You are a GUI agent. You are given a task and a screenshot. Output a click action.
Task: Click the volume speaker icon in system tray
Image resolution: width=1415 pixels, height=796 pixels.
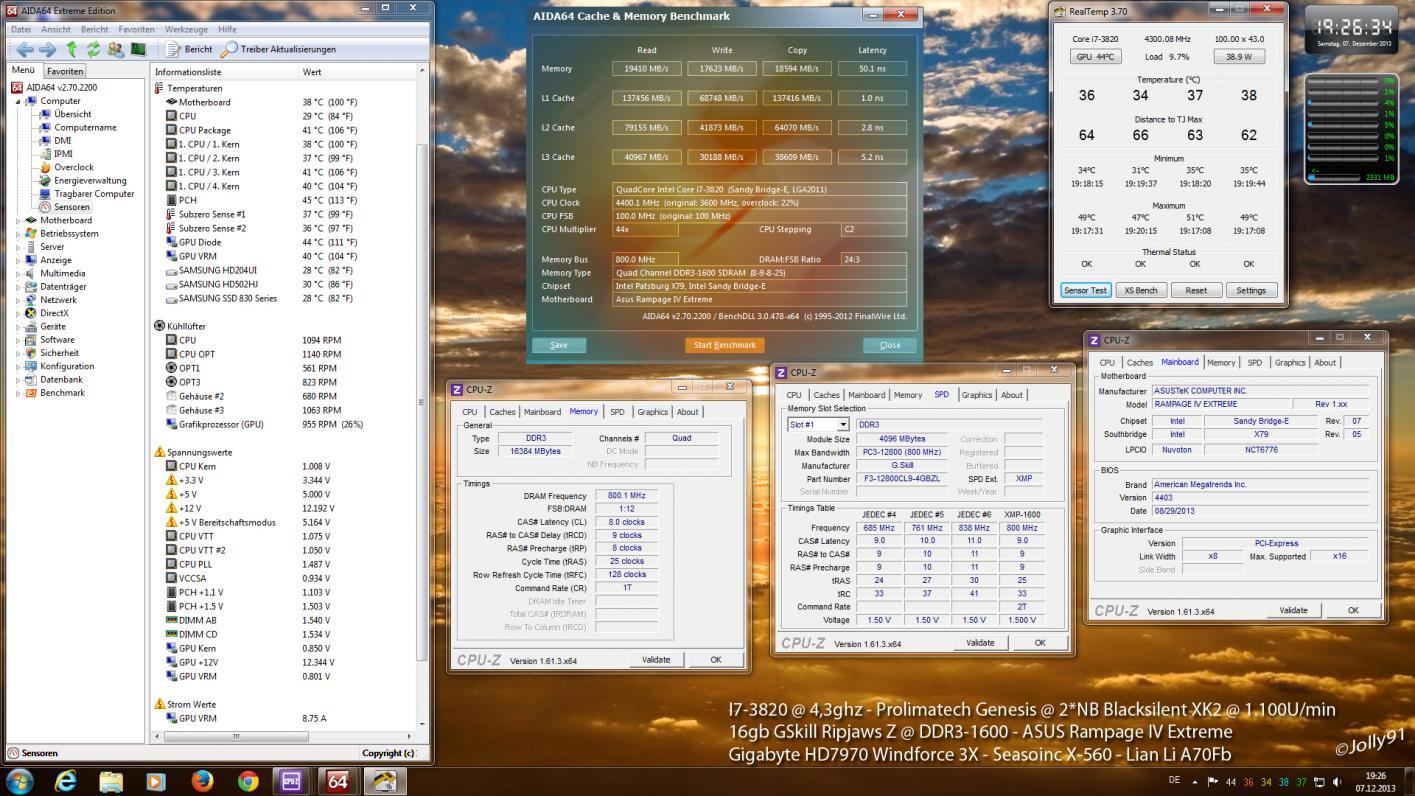pyautogui.click(x=1337, y=781)
